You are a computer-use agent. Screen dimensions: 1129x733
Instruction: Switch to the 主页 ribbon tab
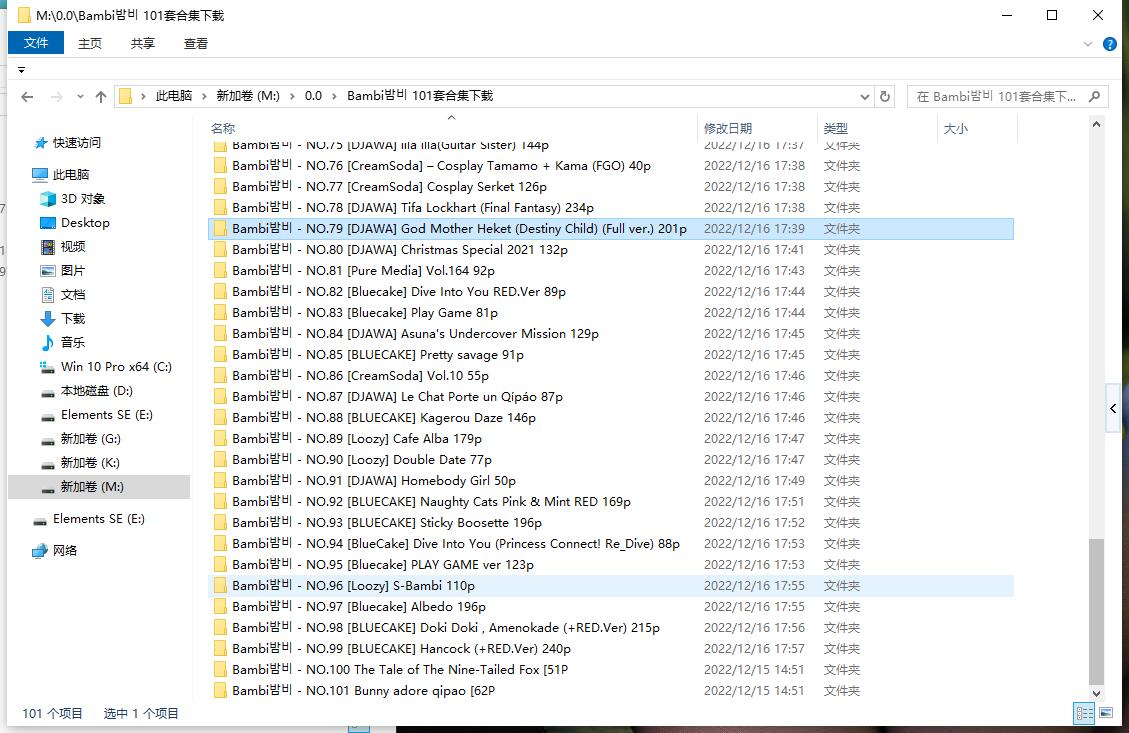90,43
